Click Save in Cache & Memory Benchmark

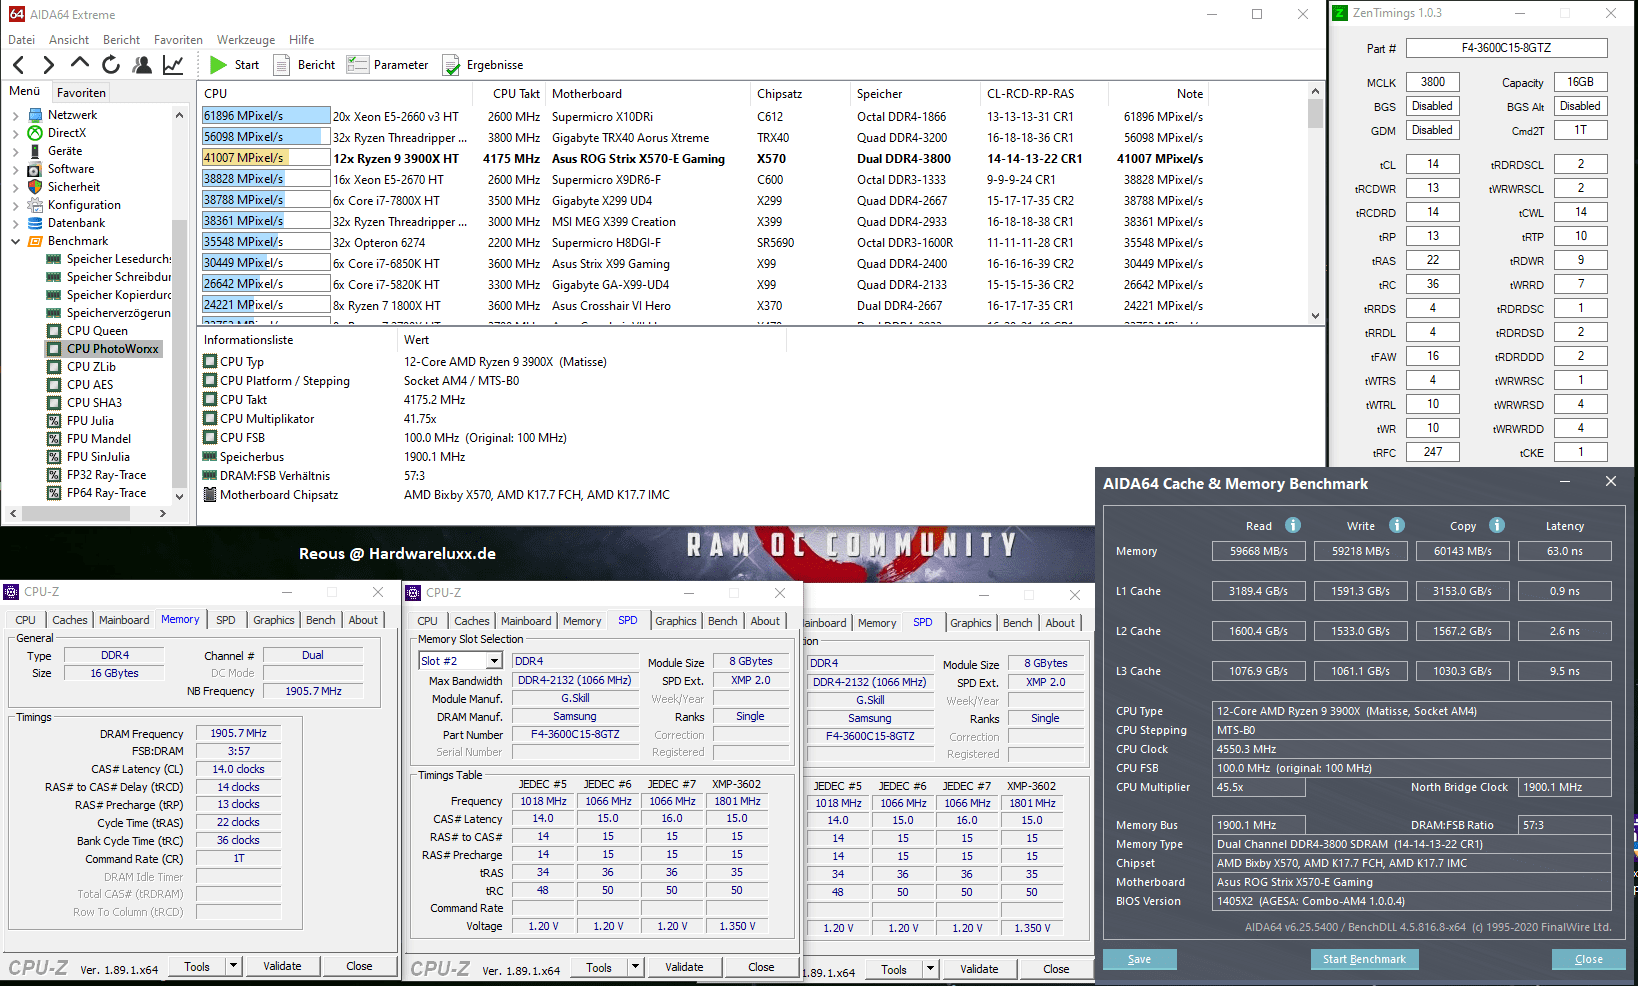(x=1139, y=959)
